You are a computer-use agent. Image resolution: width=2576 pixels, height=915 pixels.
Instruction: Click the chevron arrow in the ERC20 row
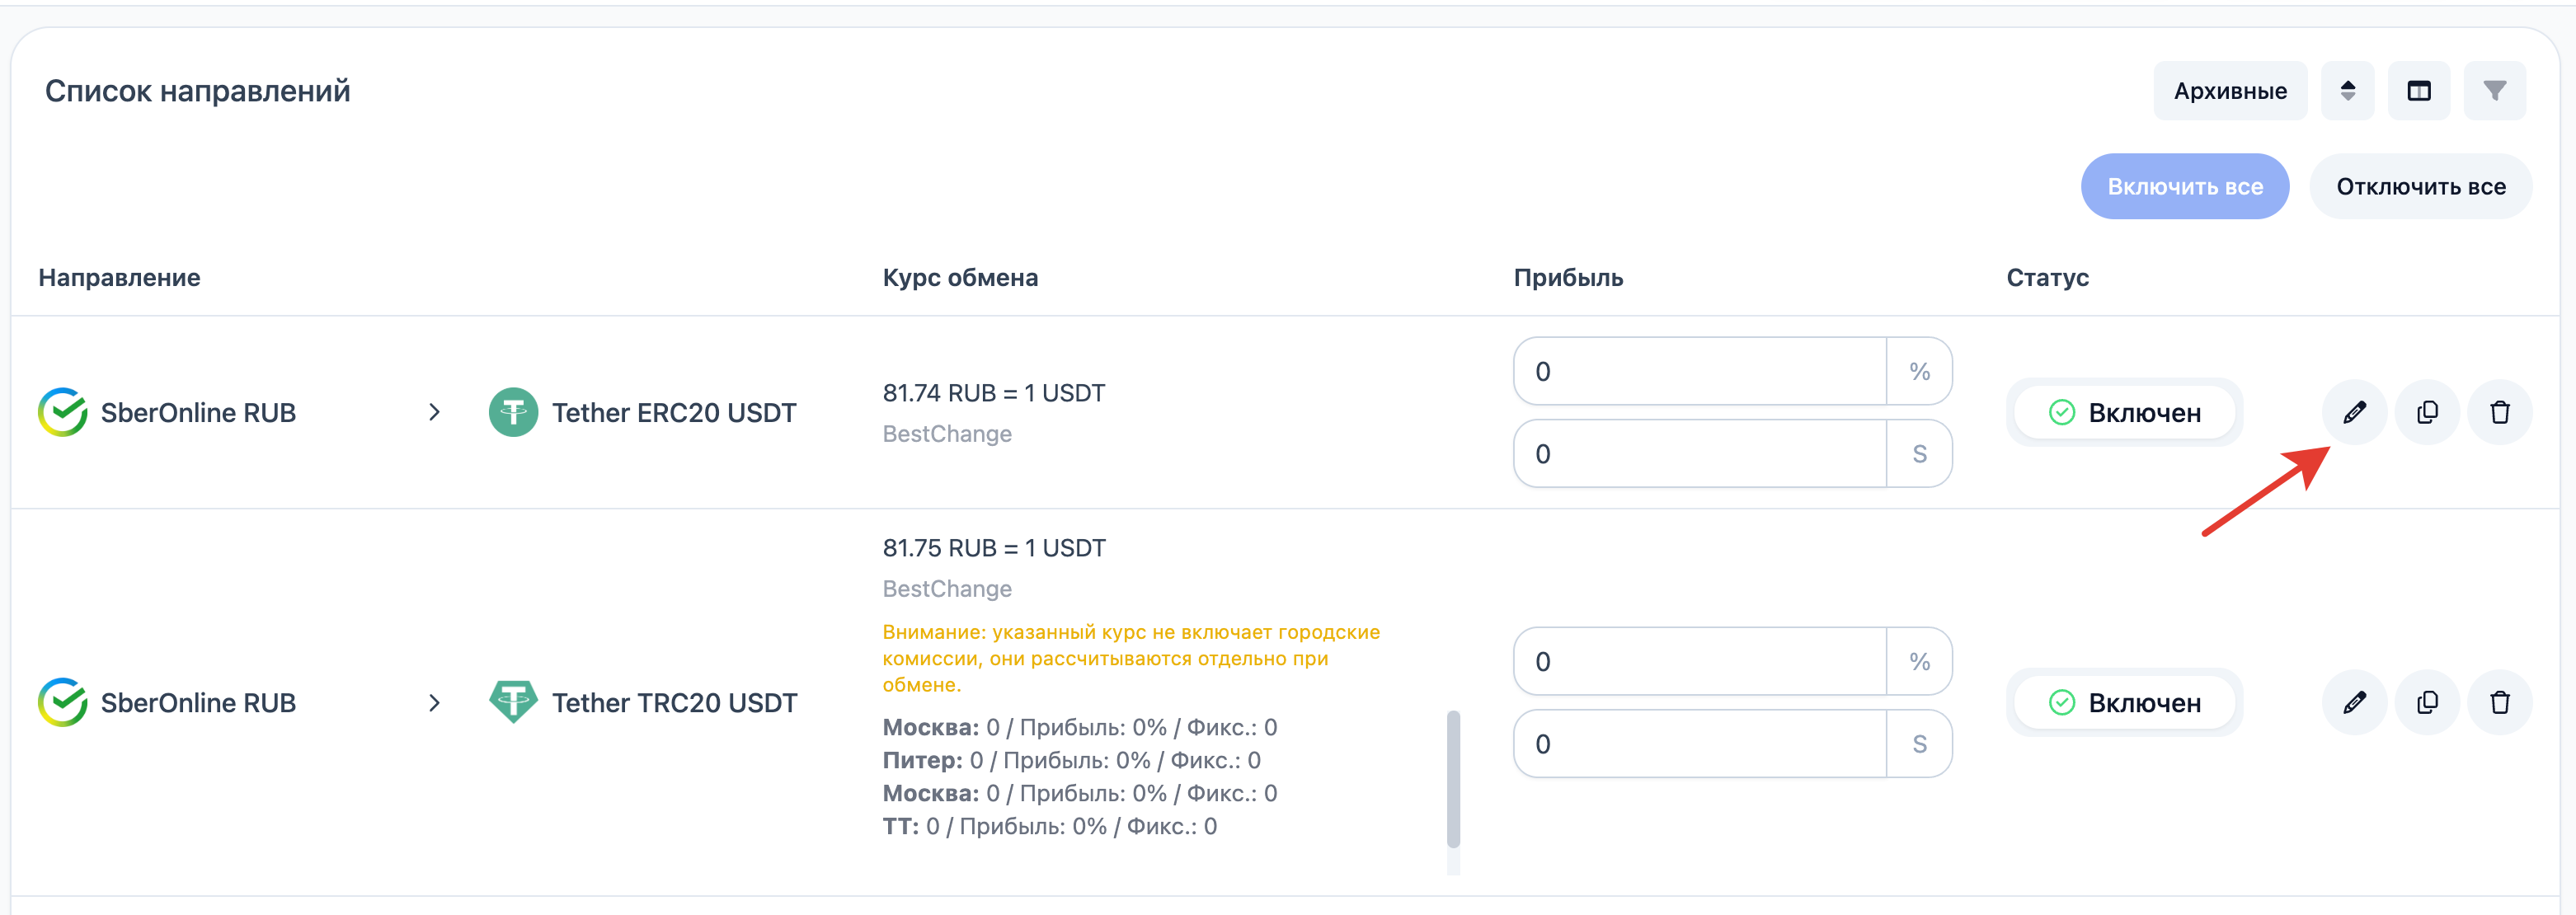click(x=434, y=412)
